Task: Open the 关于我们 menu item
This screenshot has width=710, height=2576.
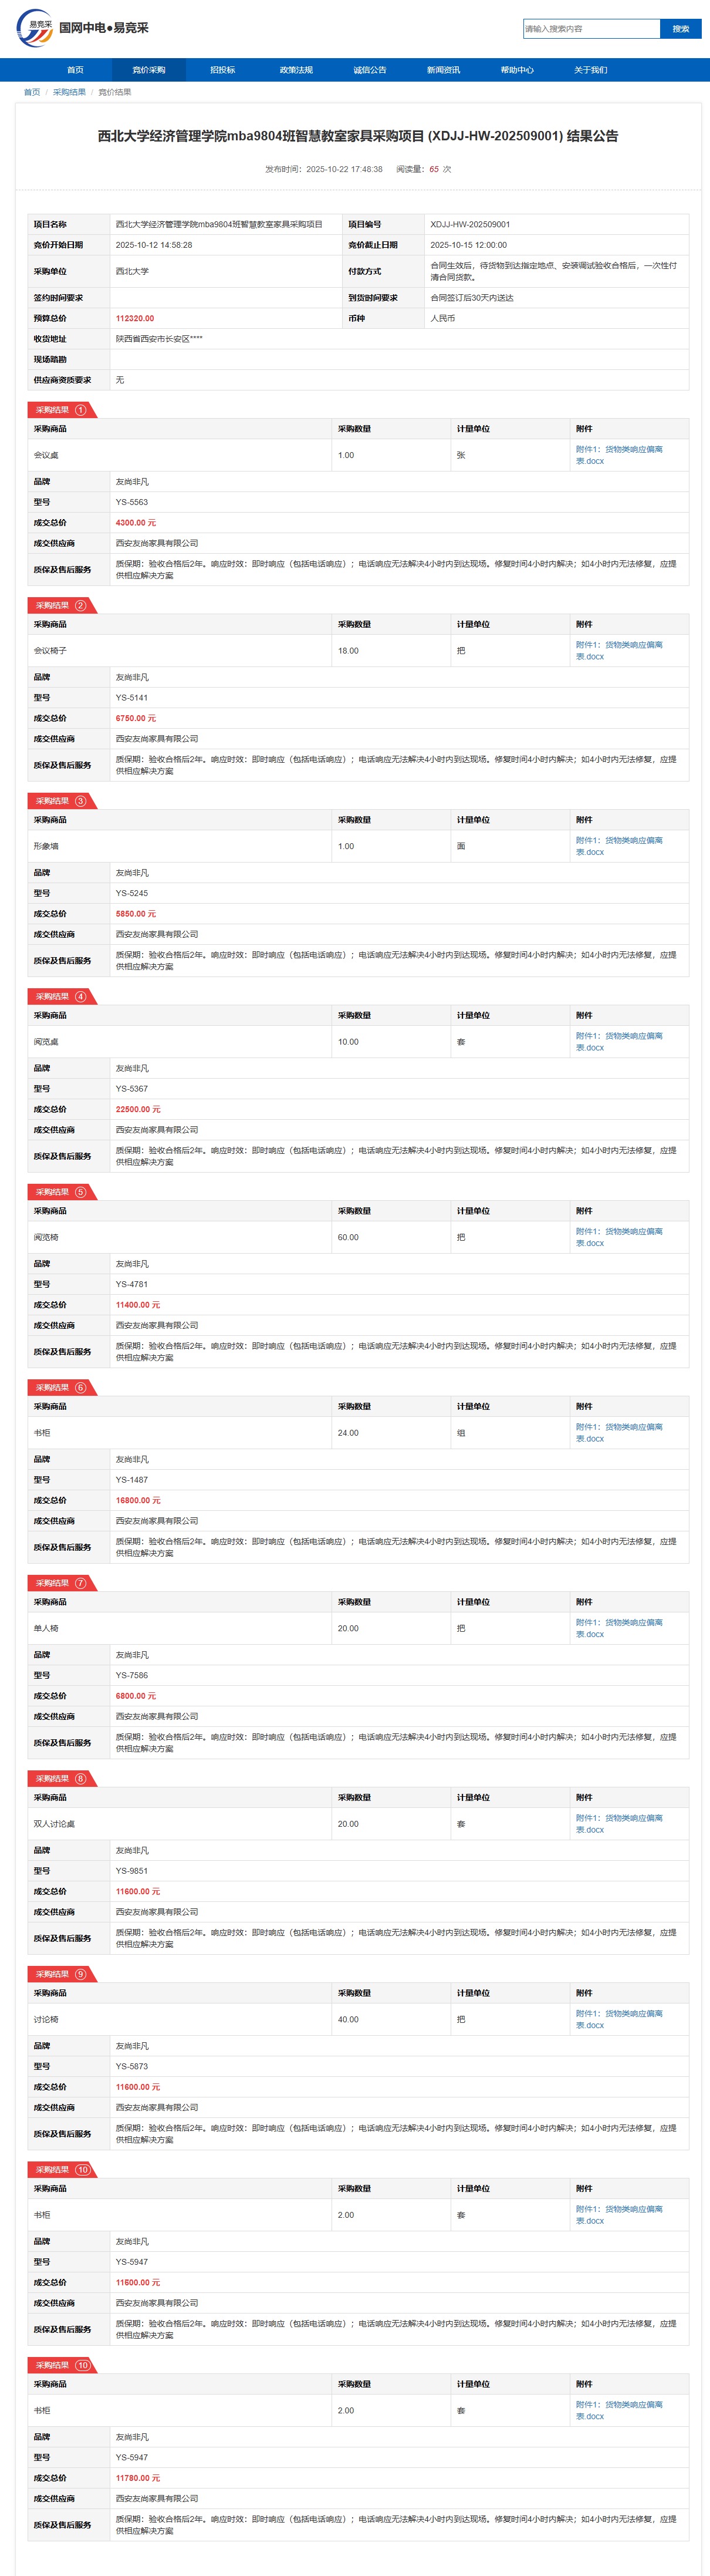Action: click(x=590, y=70)
